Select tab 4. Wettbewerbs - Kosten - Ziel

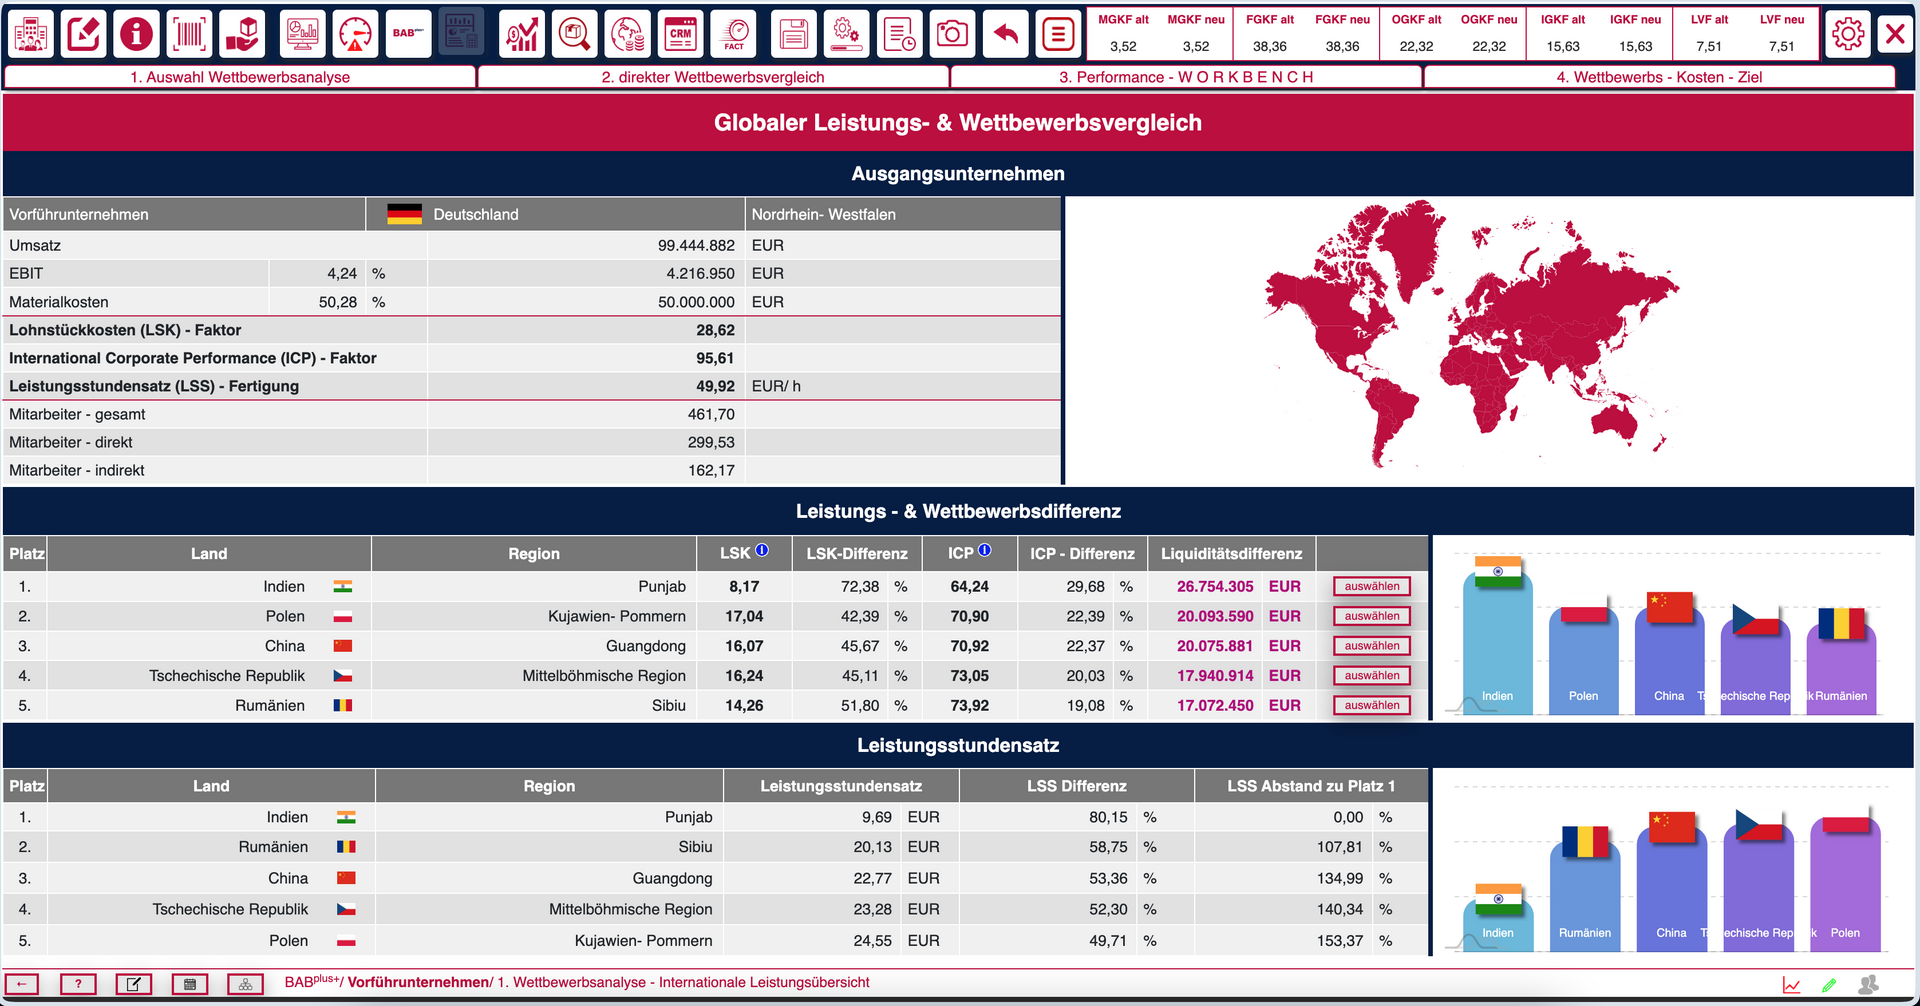(x=1658, y=77)
